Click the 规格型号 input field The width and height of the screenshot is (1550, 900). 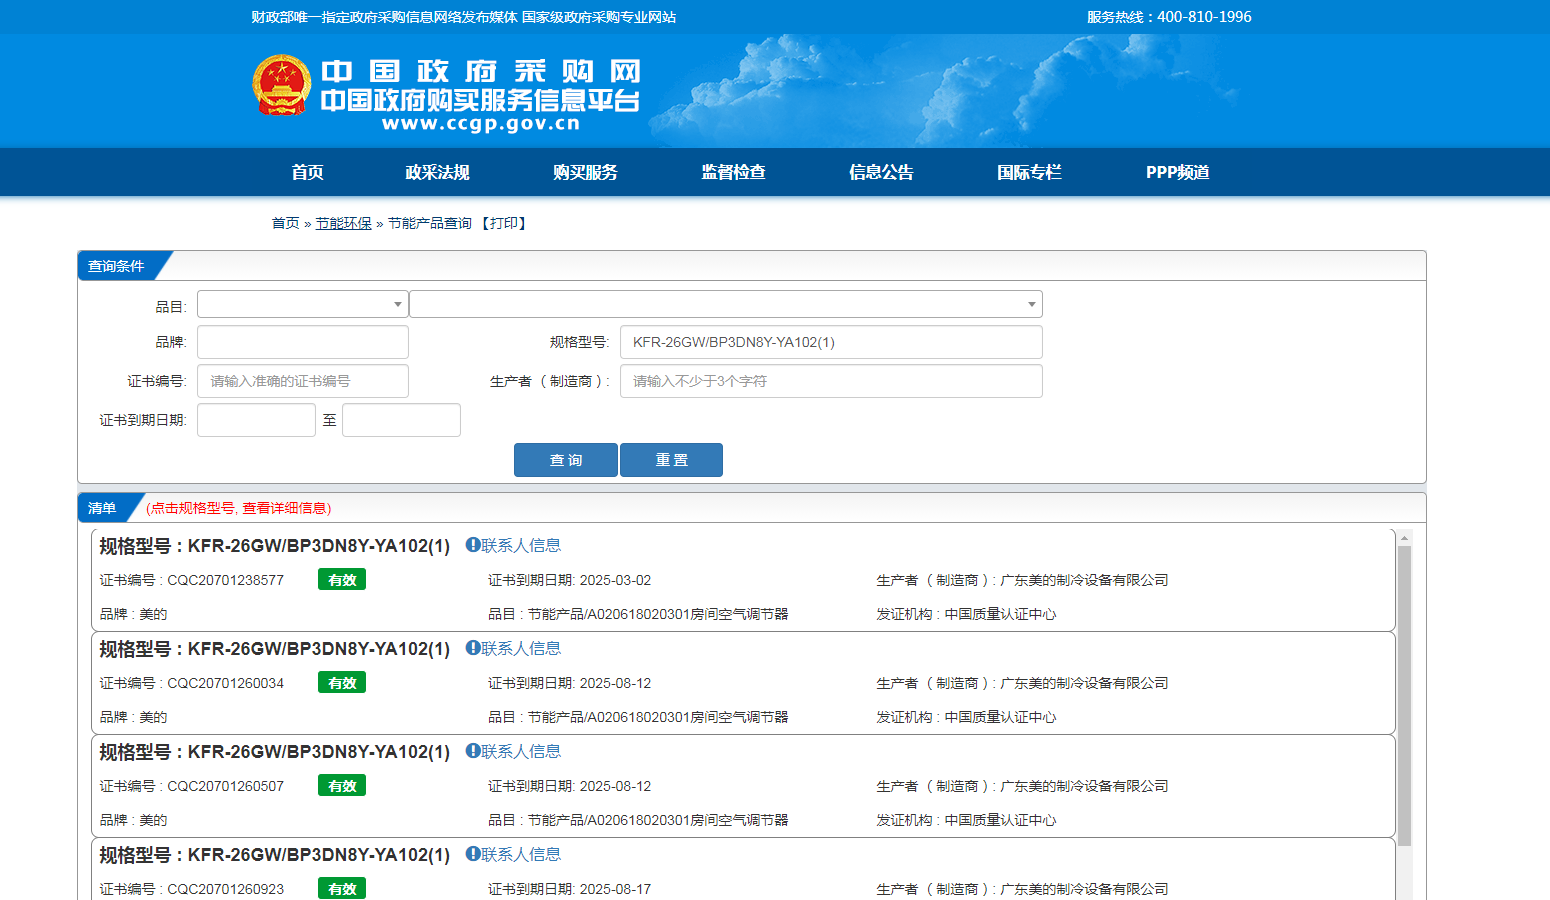pyautogui.click(x=831, y=342)
